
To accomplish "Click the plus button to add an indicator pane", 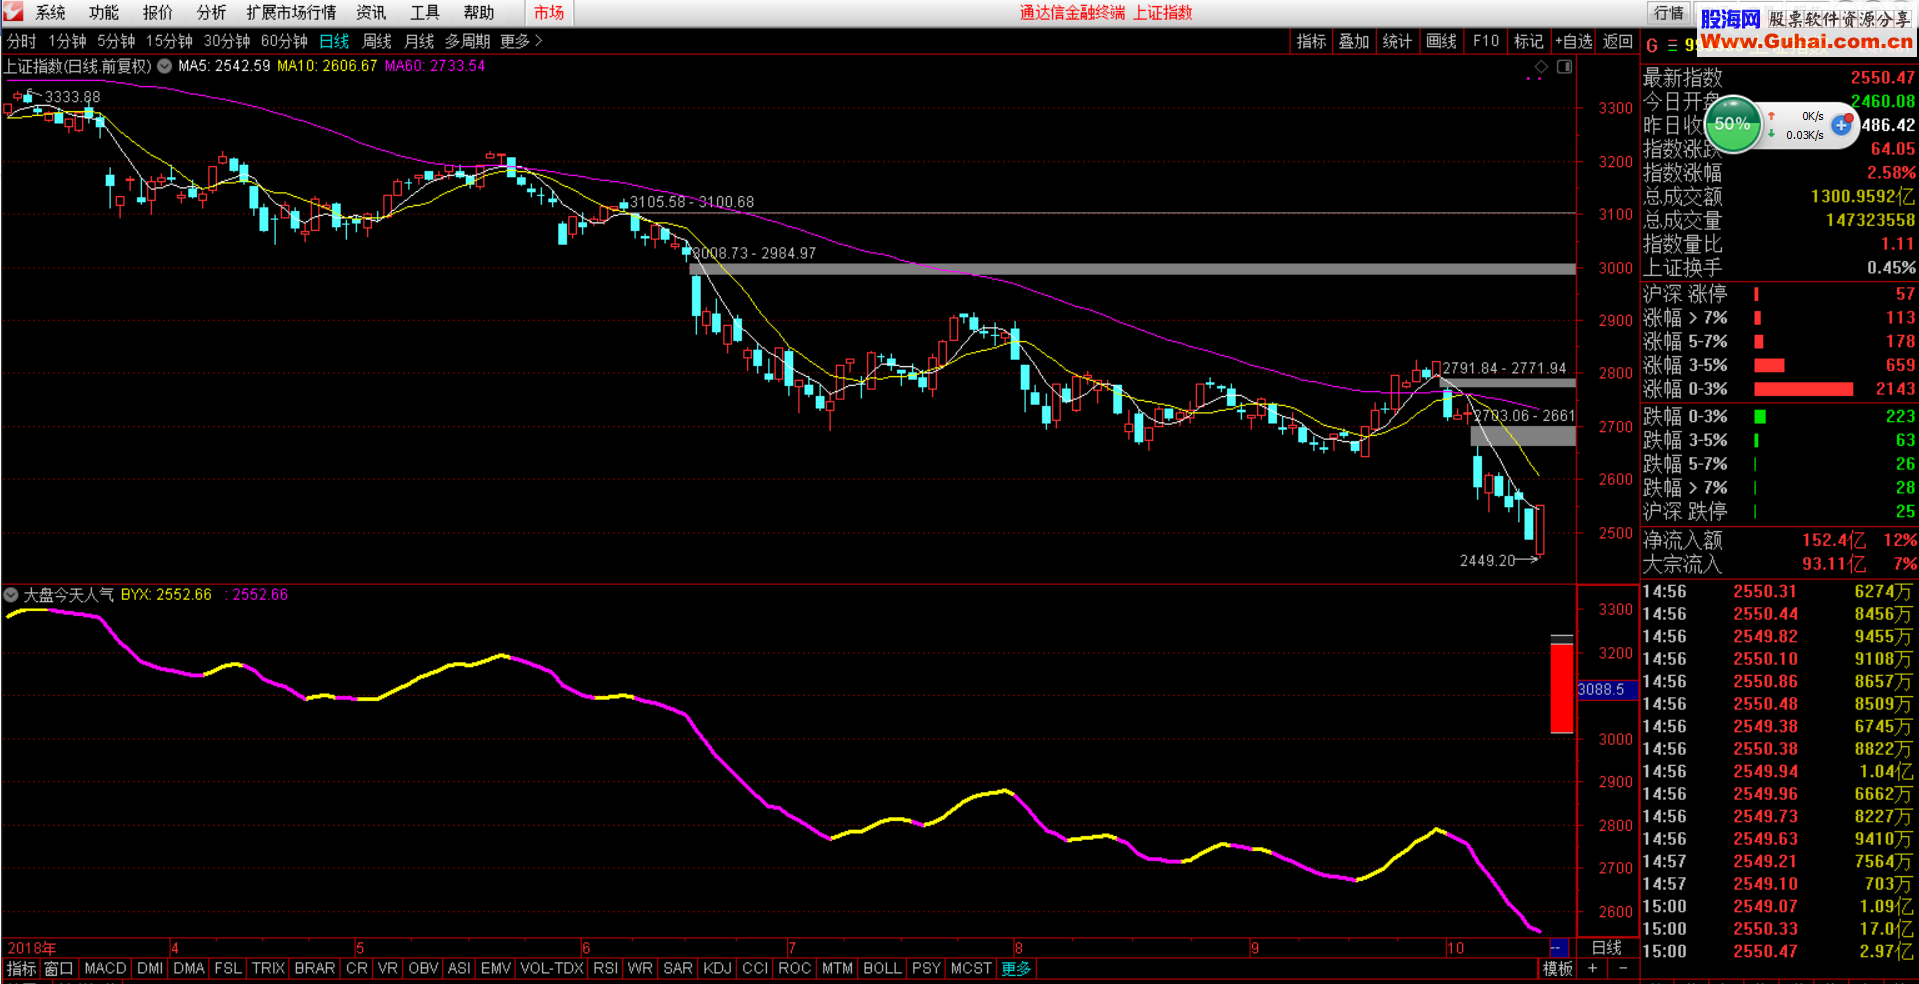I will point(1593,968).
